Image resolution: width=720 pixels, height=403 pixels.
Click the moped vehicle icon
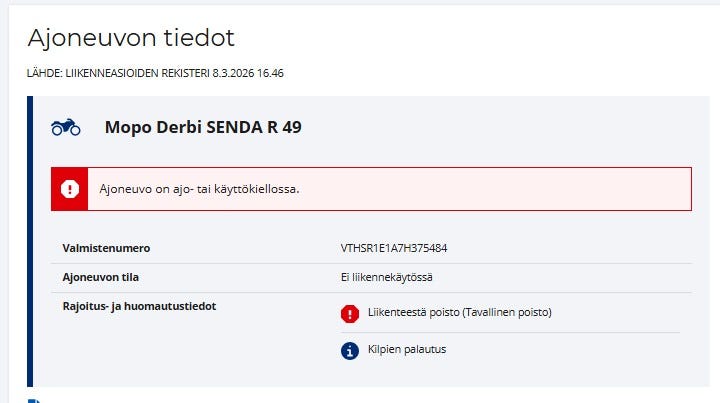66,127
